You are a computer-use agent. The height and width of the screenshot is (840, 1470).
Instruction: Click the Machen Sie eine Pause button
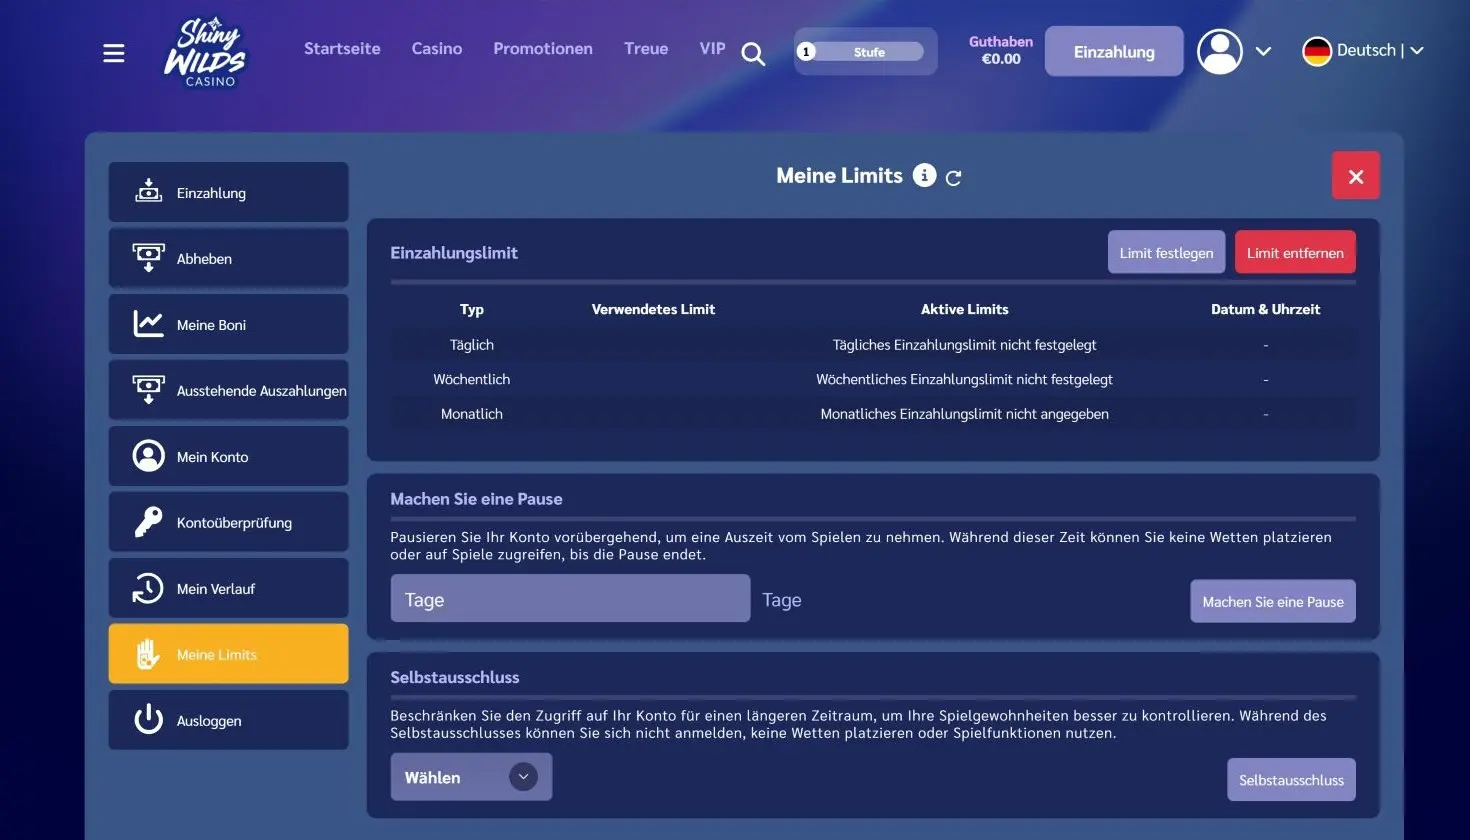coord(1273,601)
